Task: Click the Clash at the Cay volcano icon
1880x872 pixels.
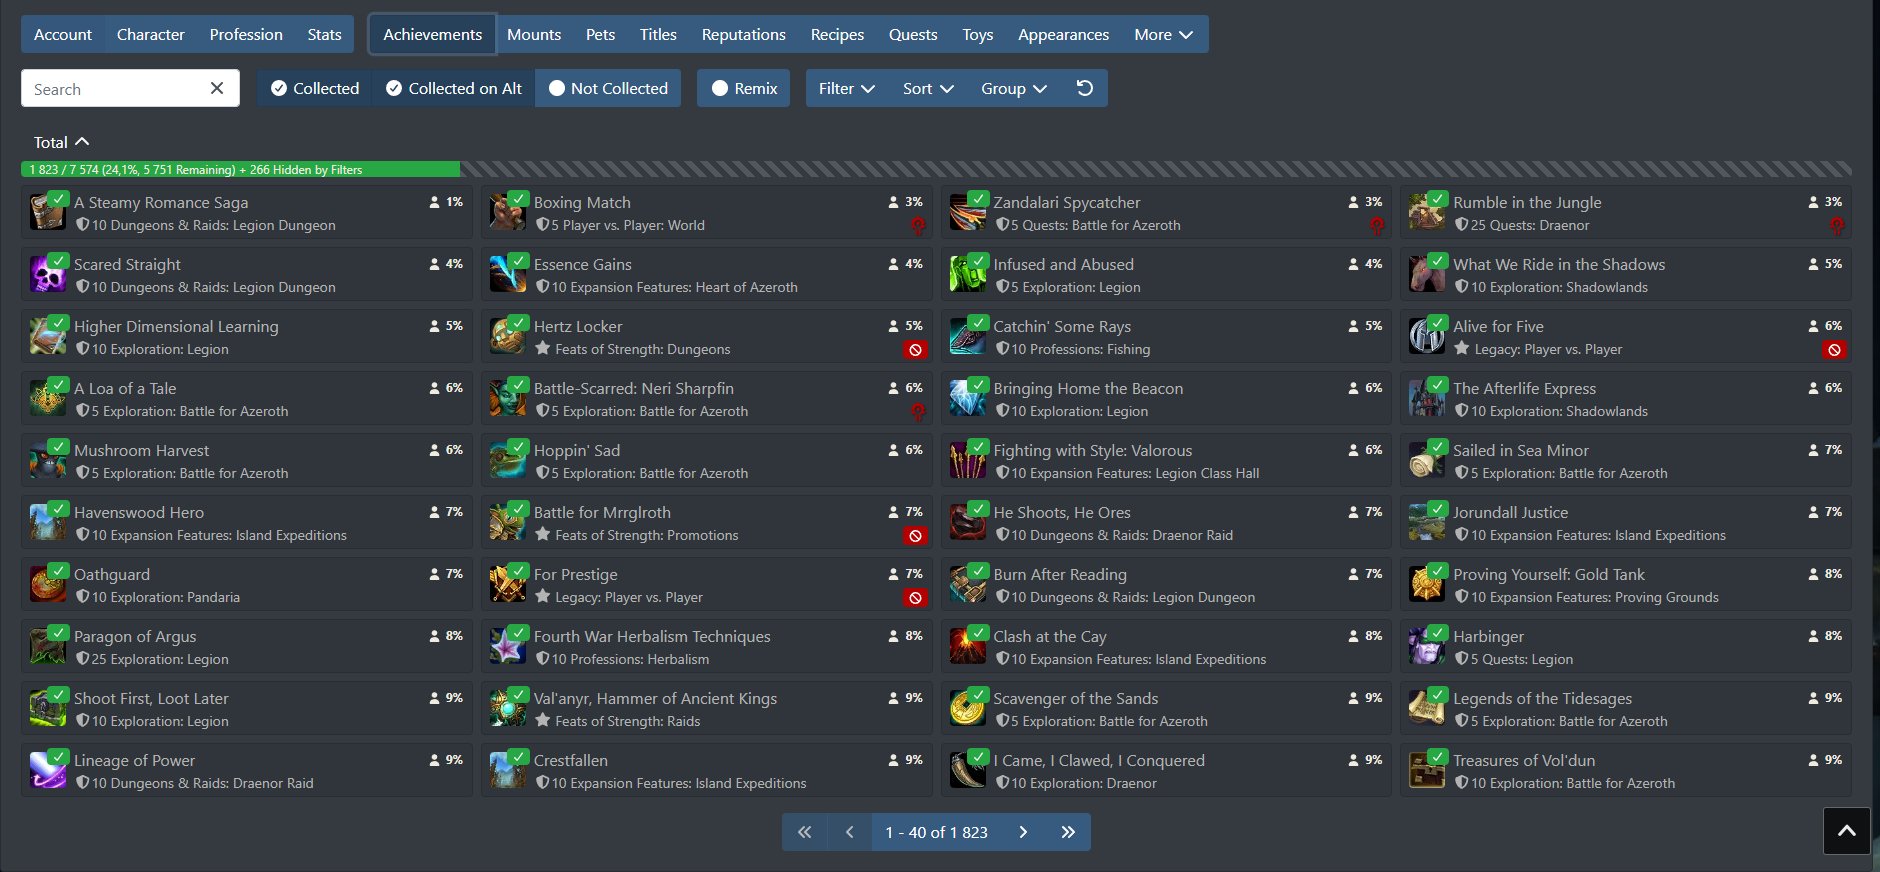Action: tap(967, 646)
